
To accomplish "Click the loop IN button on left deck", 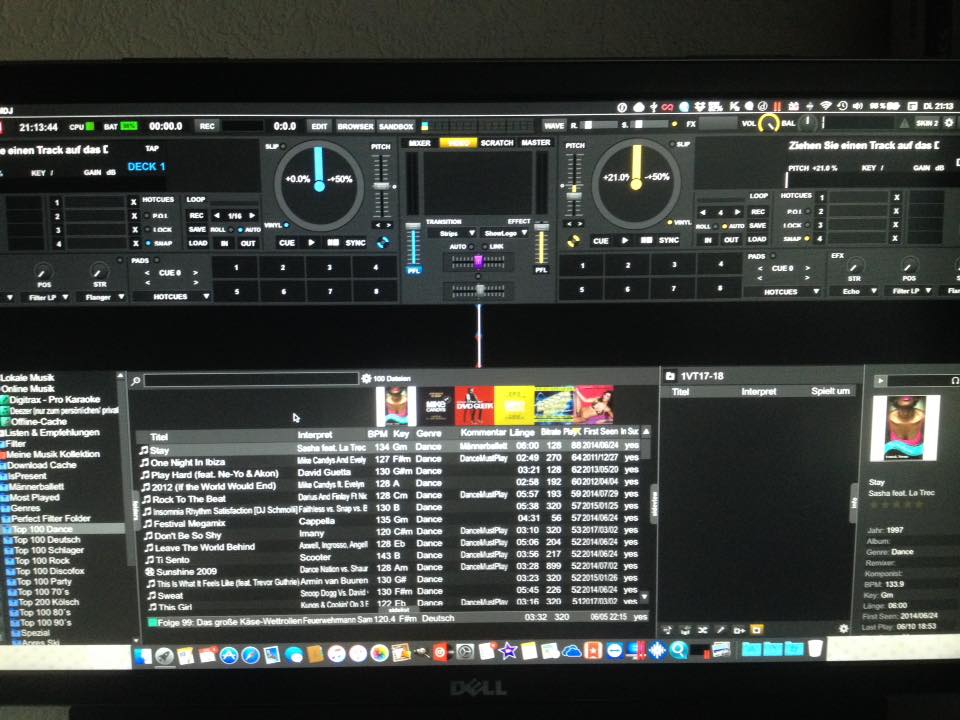I will pos(224,243).
